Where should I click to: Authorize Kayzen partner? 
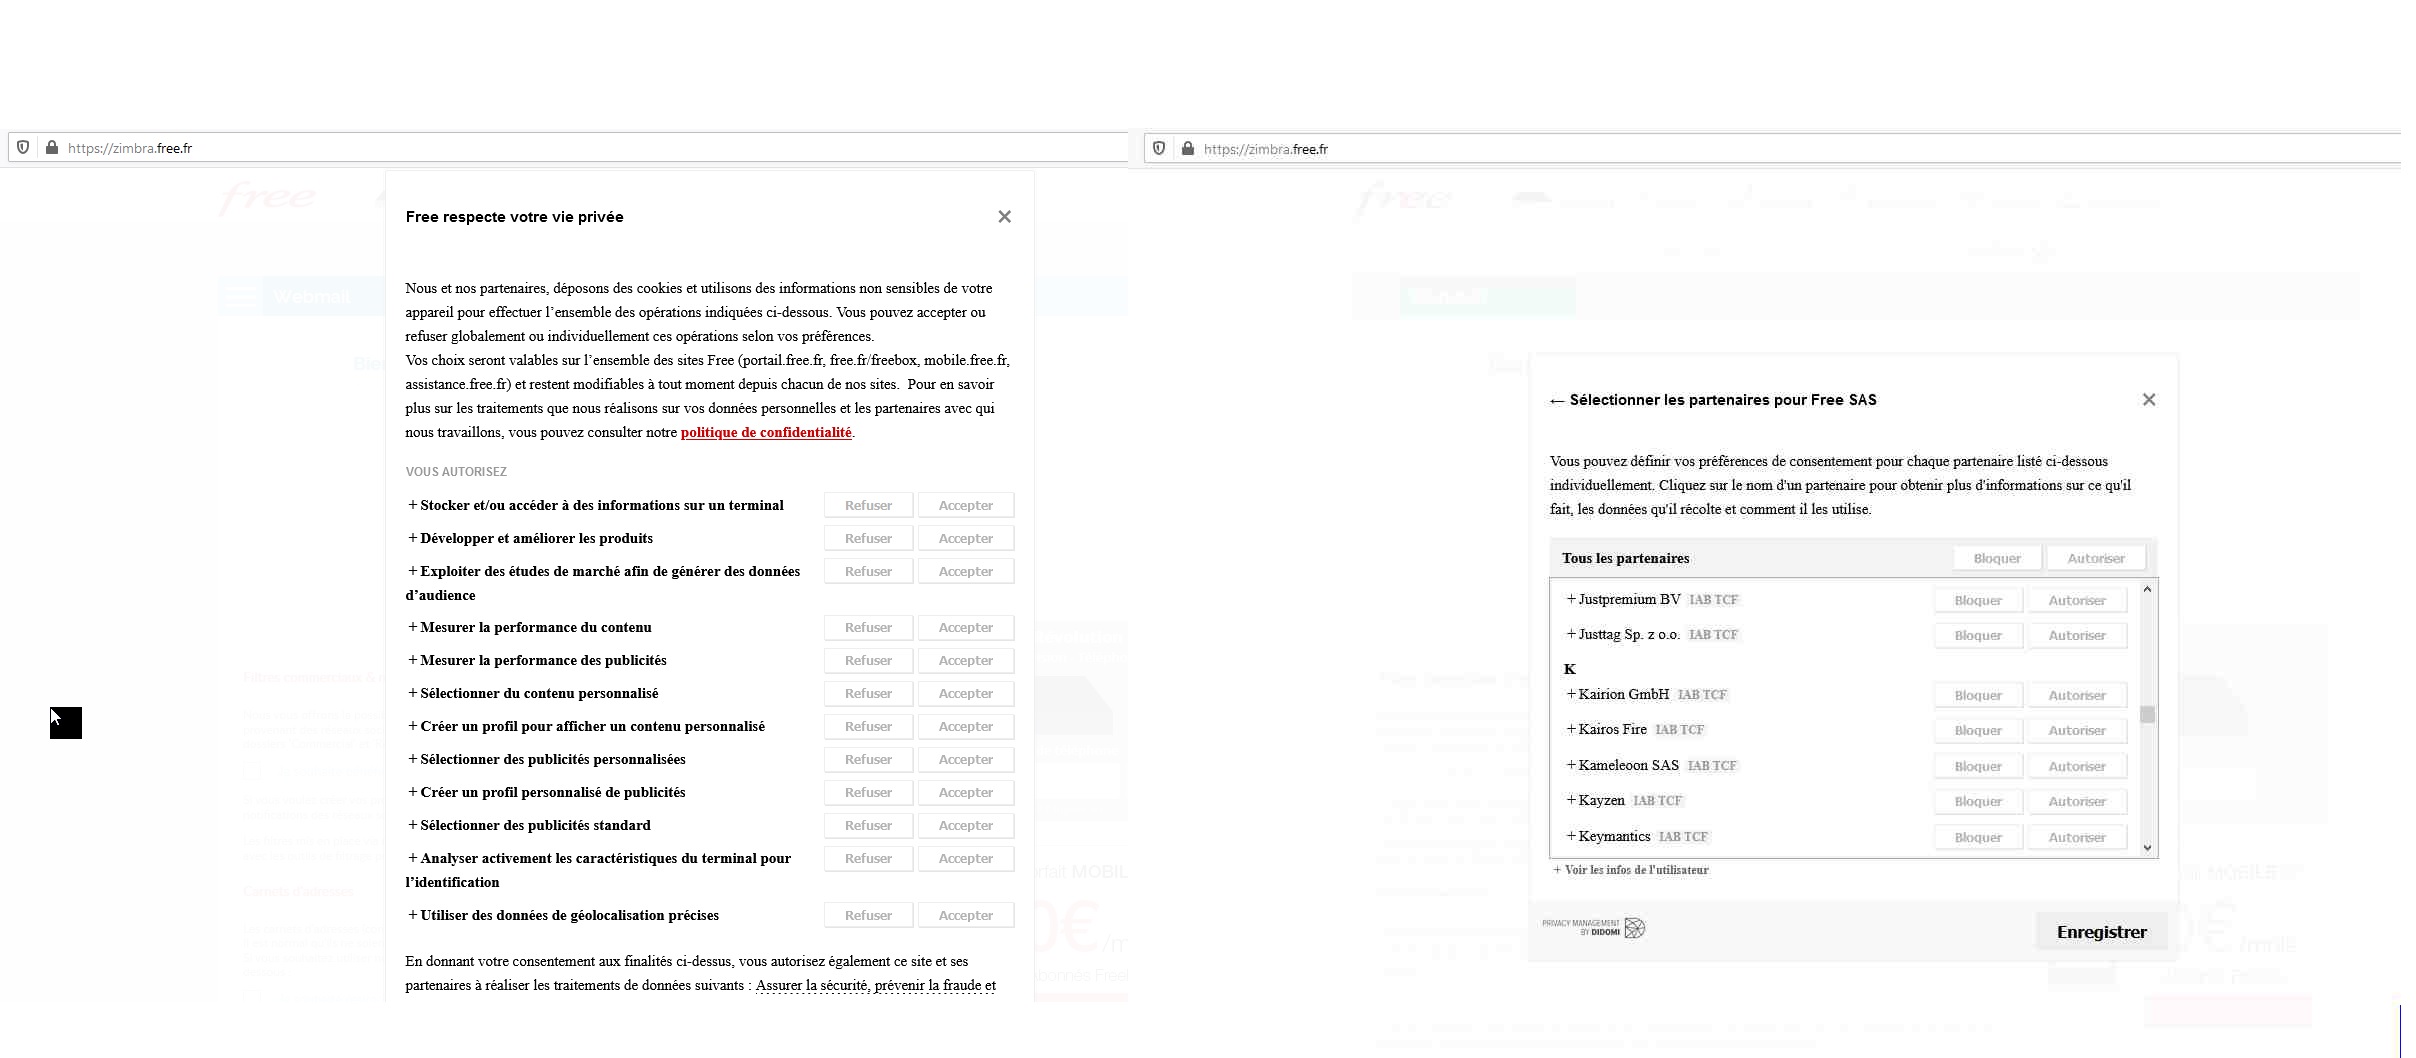2077,801
